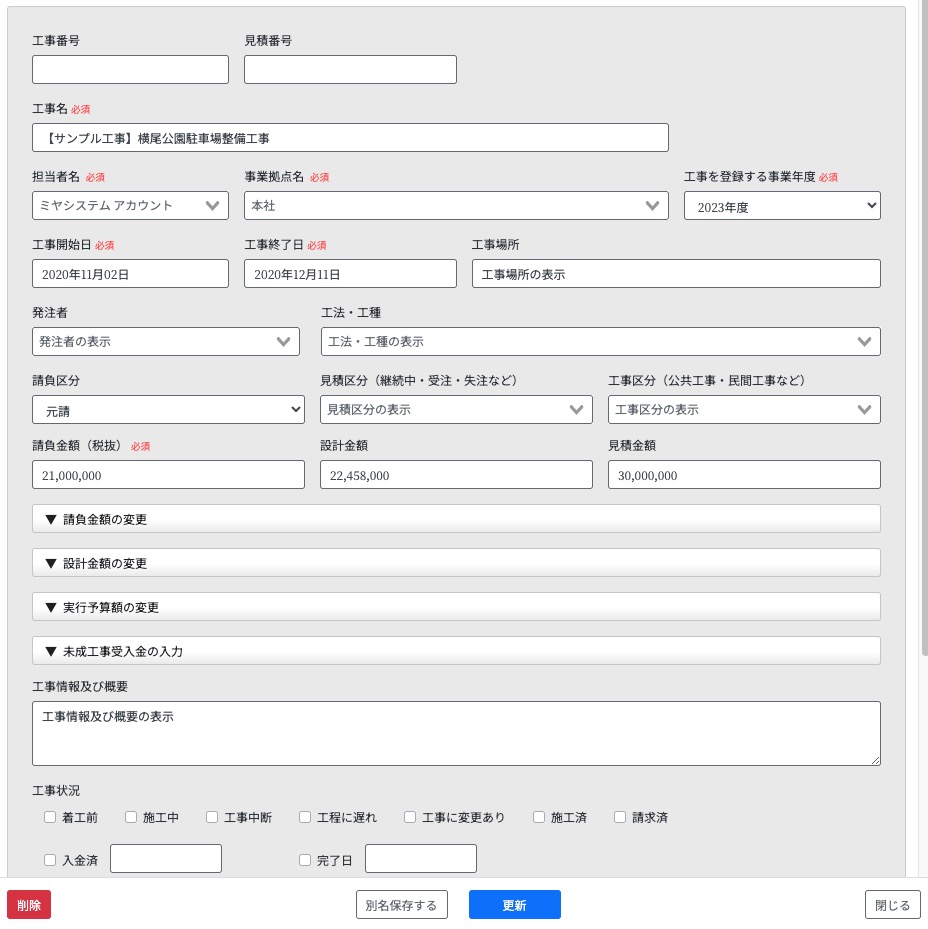Check the 施工中 status checkbox
The width and height of the screenshot is (928, 929).
pyautogui.click(x=131, y=817)
